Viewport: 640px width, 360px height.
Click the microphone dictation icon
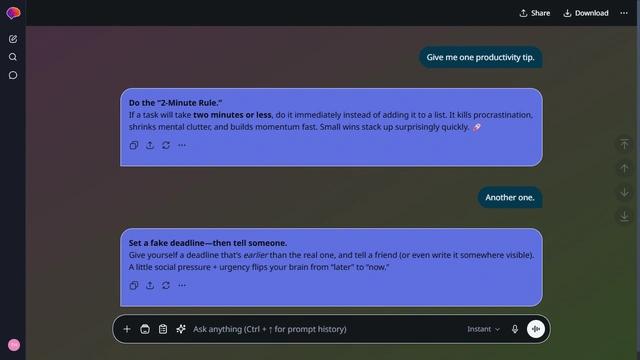coord(515,329)
